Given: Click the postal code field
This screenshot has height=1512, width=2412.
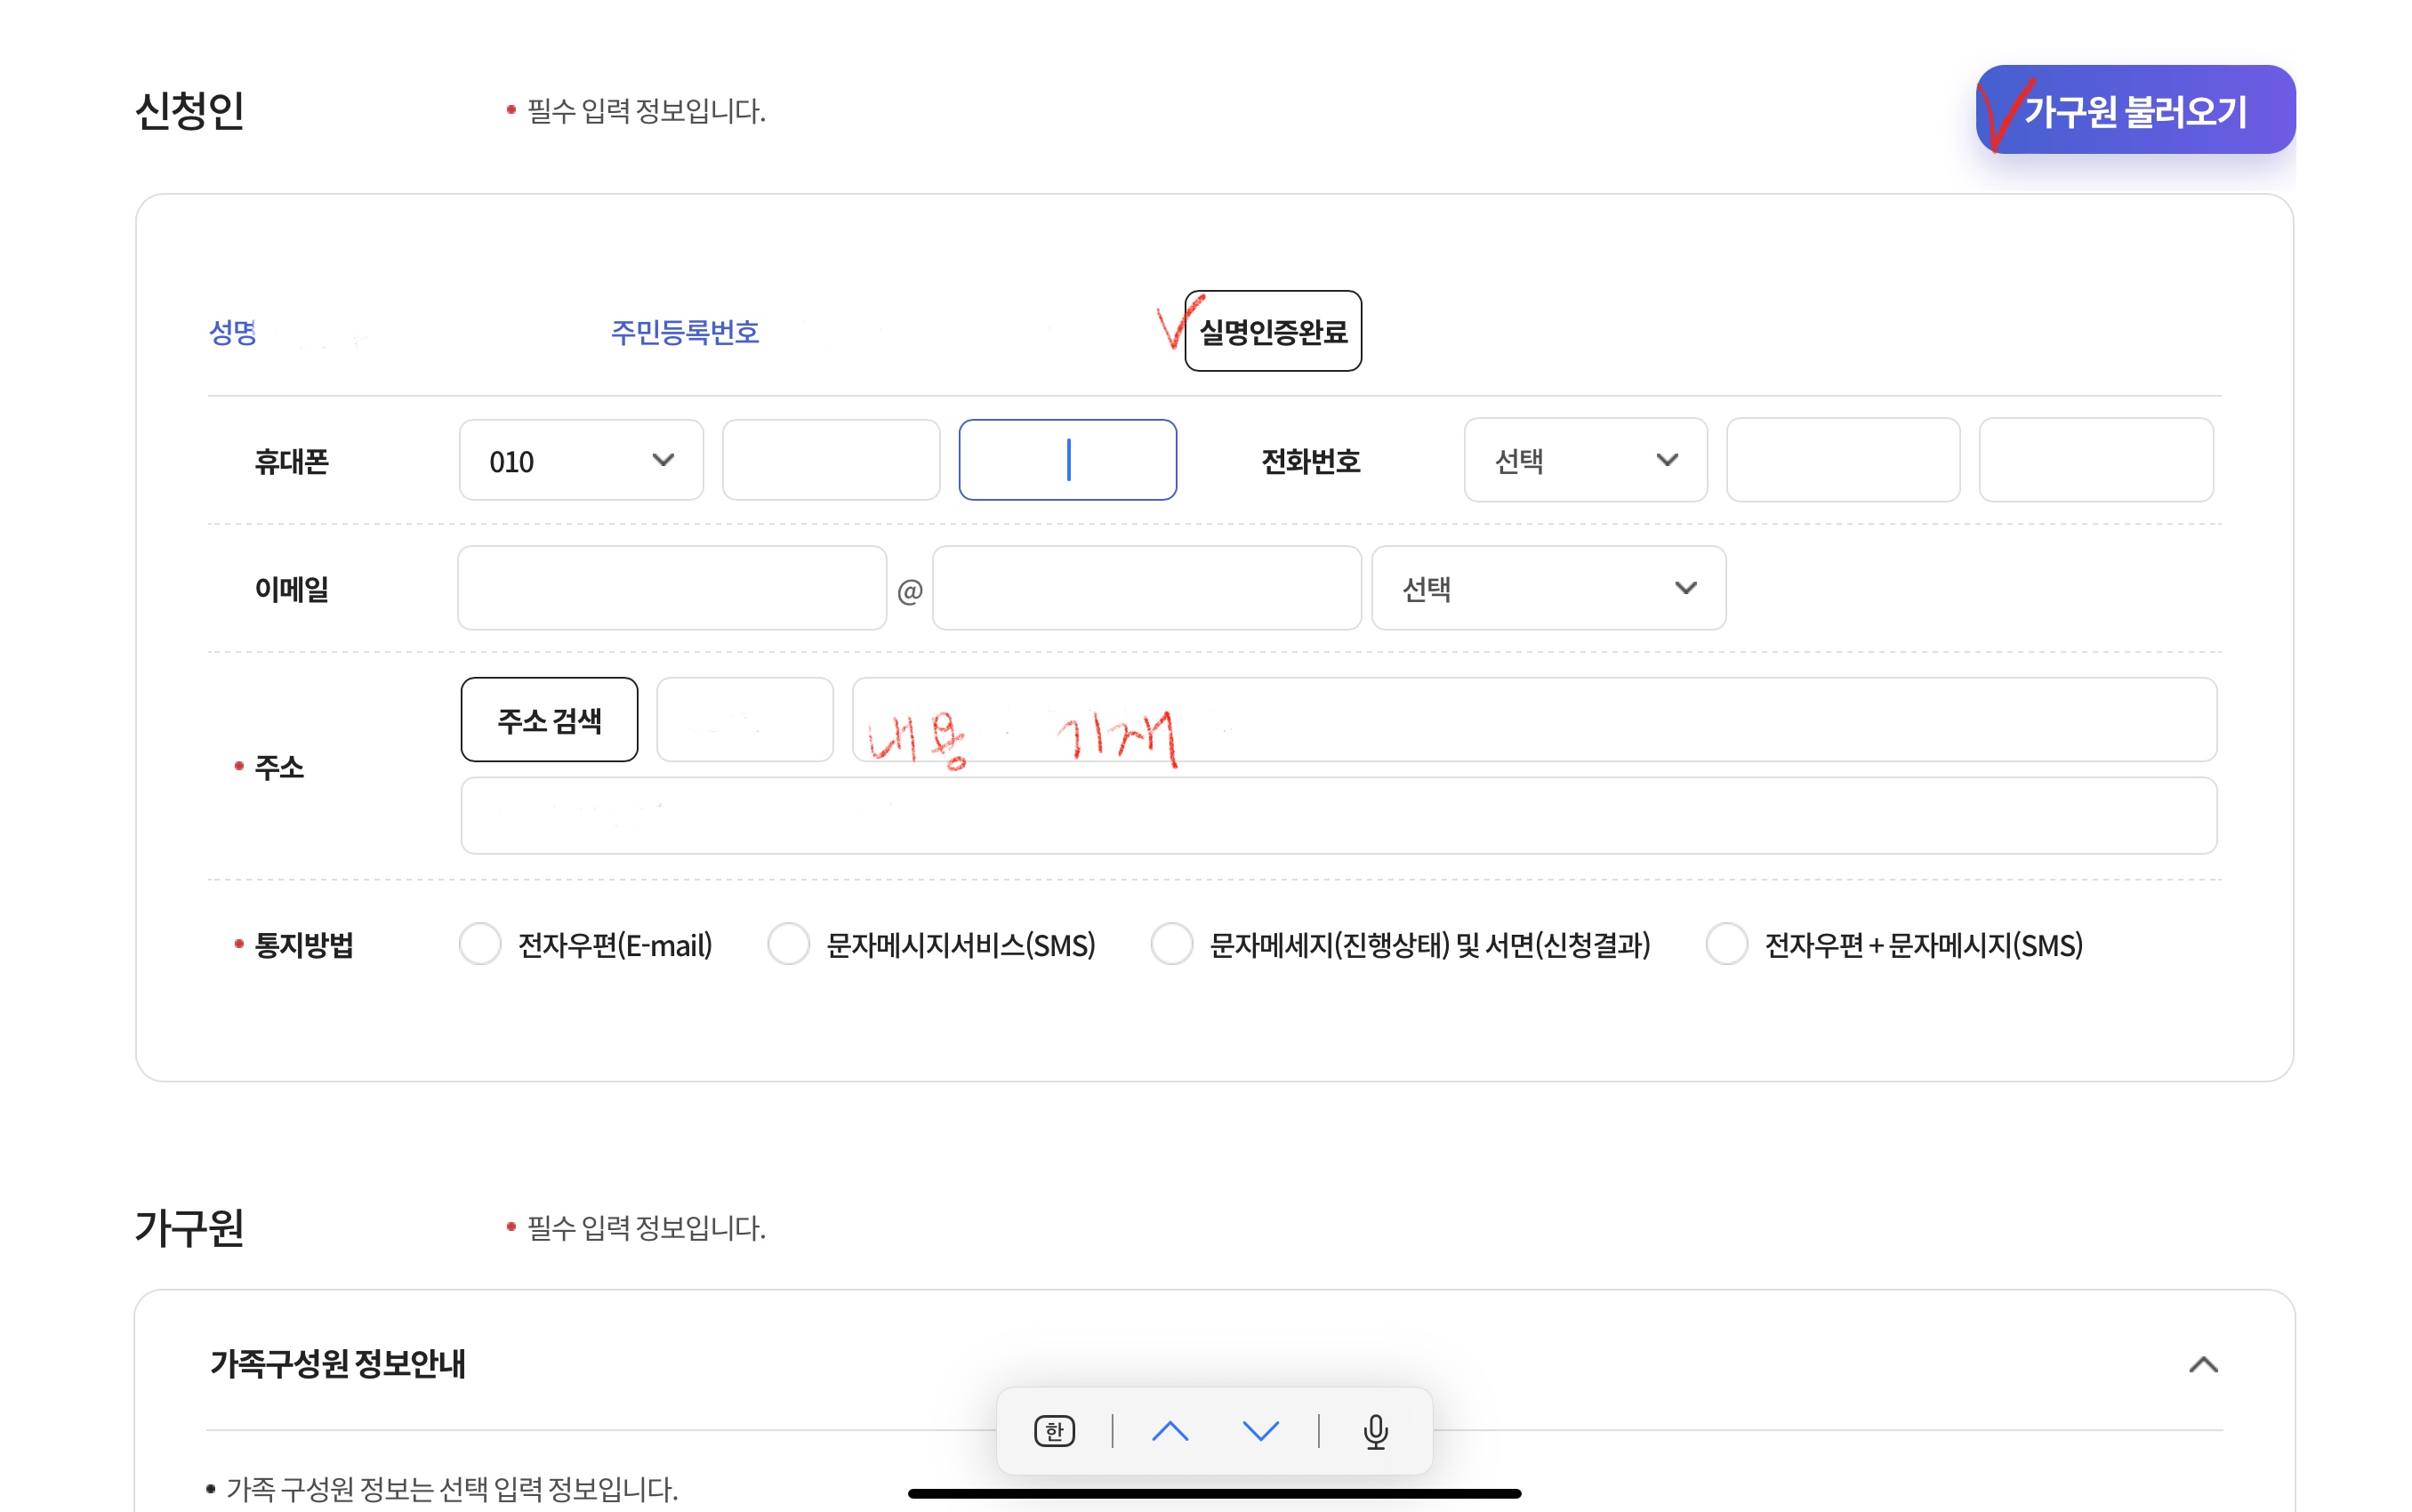Looking at the screenshot, I should pyautogui.click(x=744, y=720).
